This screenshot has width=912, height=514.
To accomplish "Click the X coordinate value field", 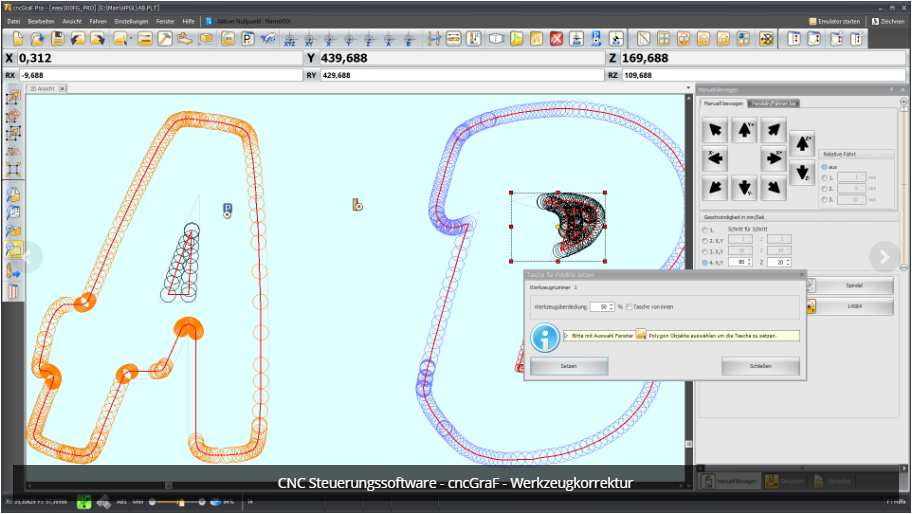I will pos(160,58).
